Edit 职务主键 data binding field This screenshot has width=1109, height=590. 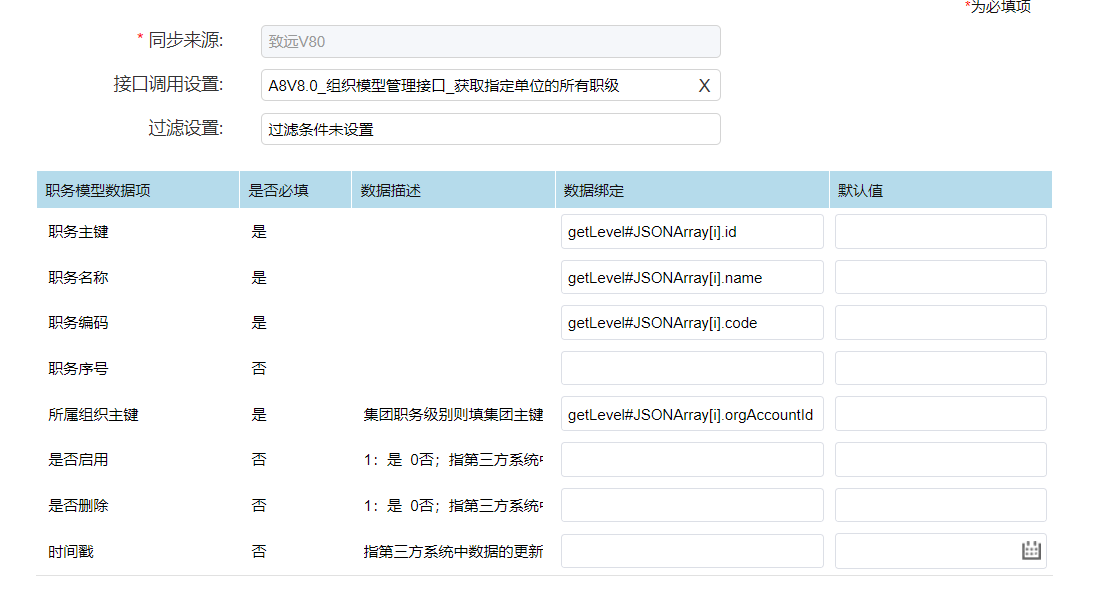pyautogui.click(x=692, y=232)
